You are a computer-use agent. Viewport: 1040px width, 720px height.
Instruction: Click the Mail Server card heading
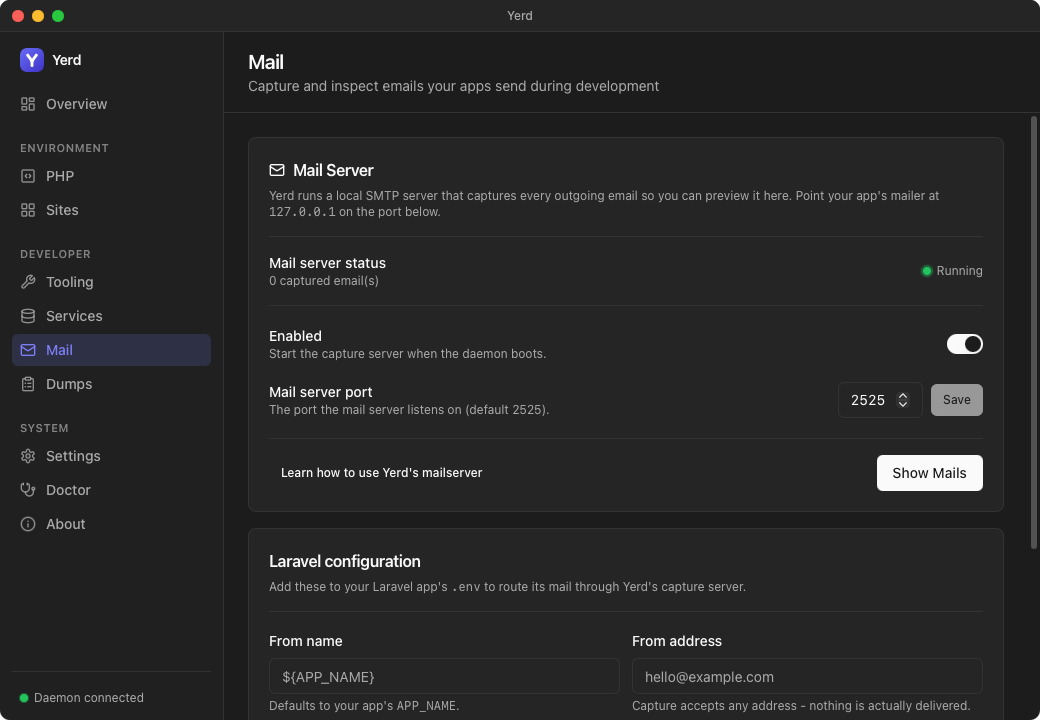coord(333,170)
